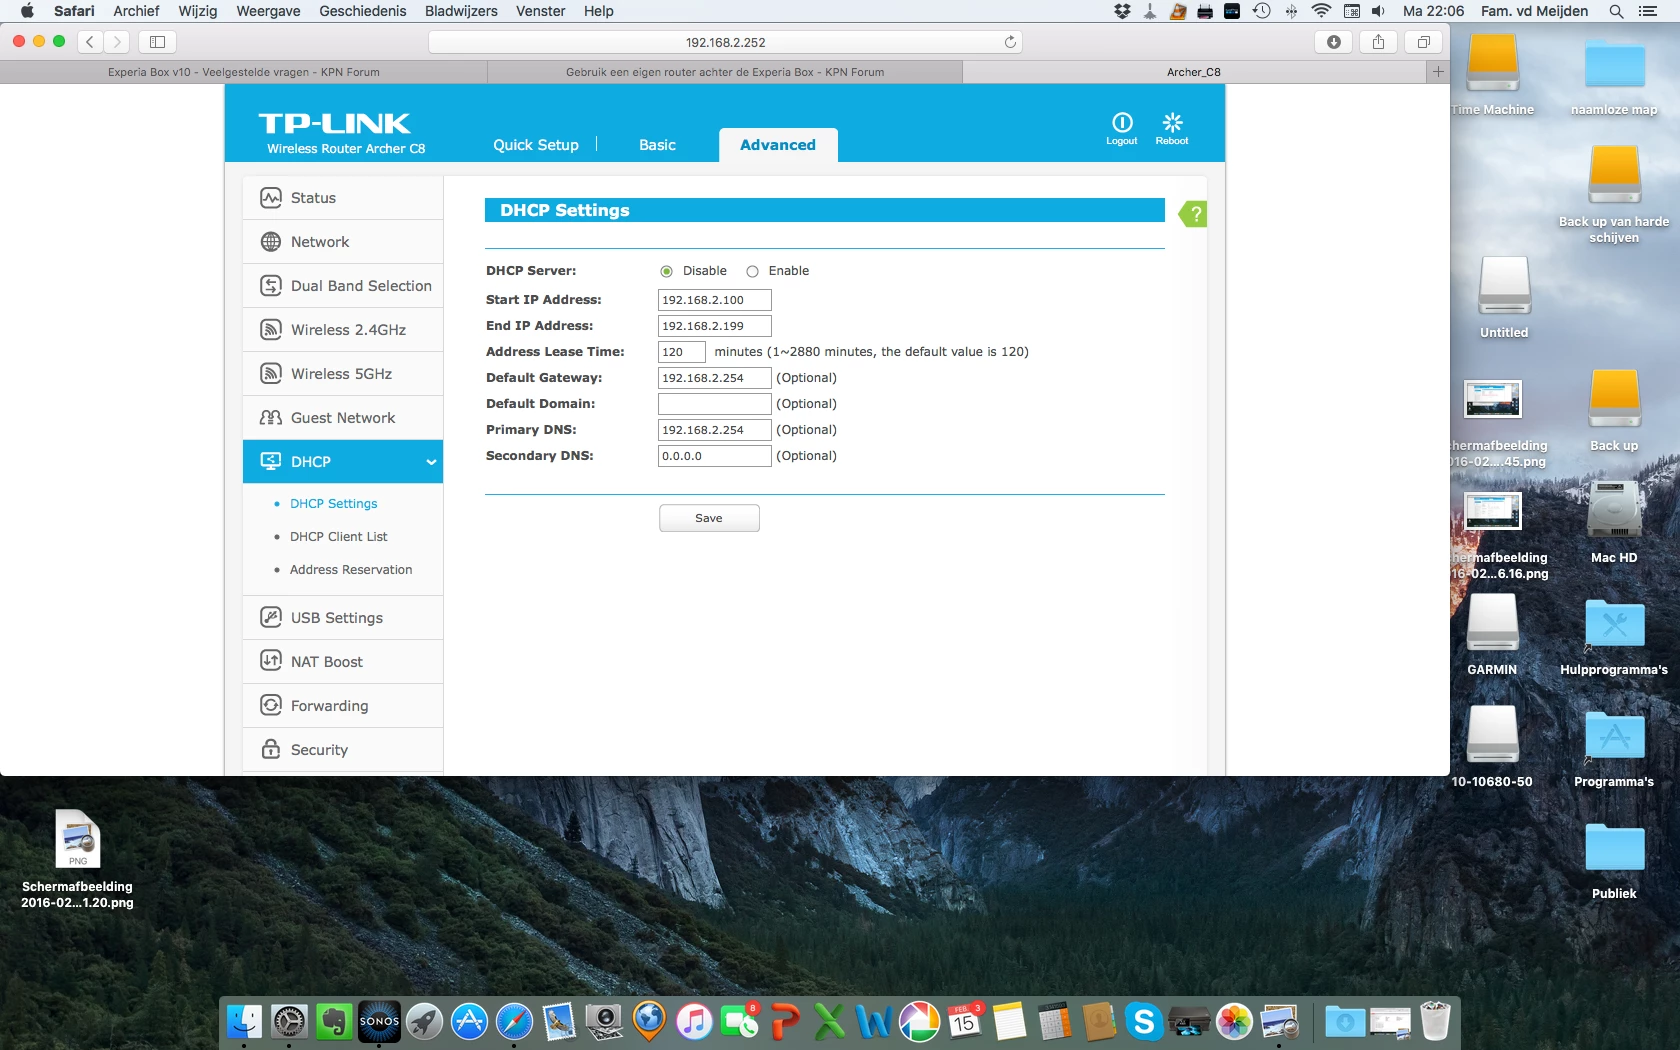Open the Bladwijzers menu
This screenshot has height=1050, width=1680.
[x=461, y=11]
